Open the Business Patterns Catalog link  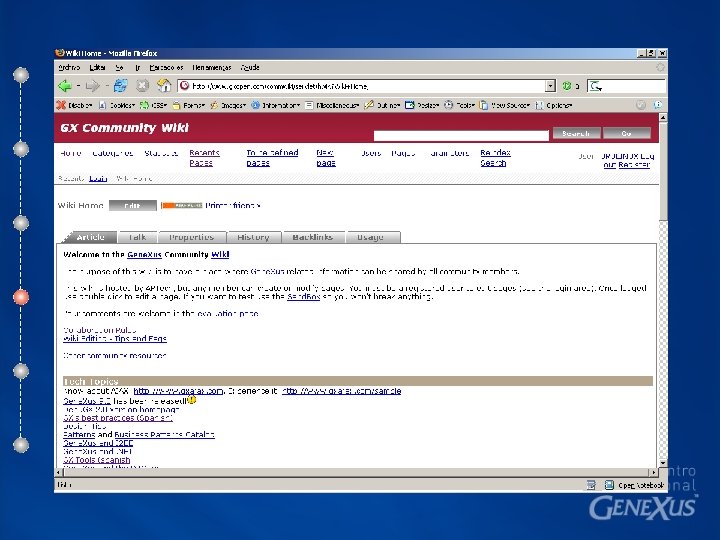point(164,434)
